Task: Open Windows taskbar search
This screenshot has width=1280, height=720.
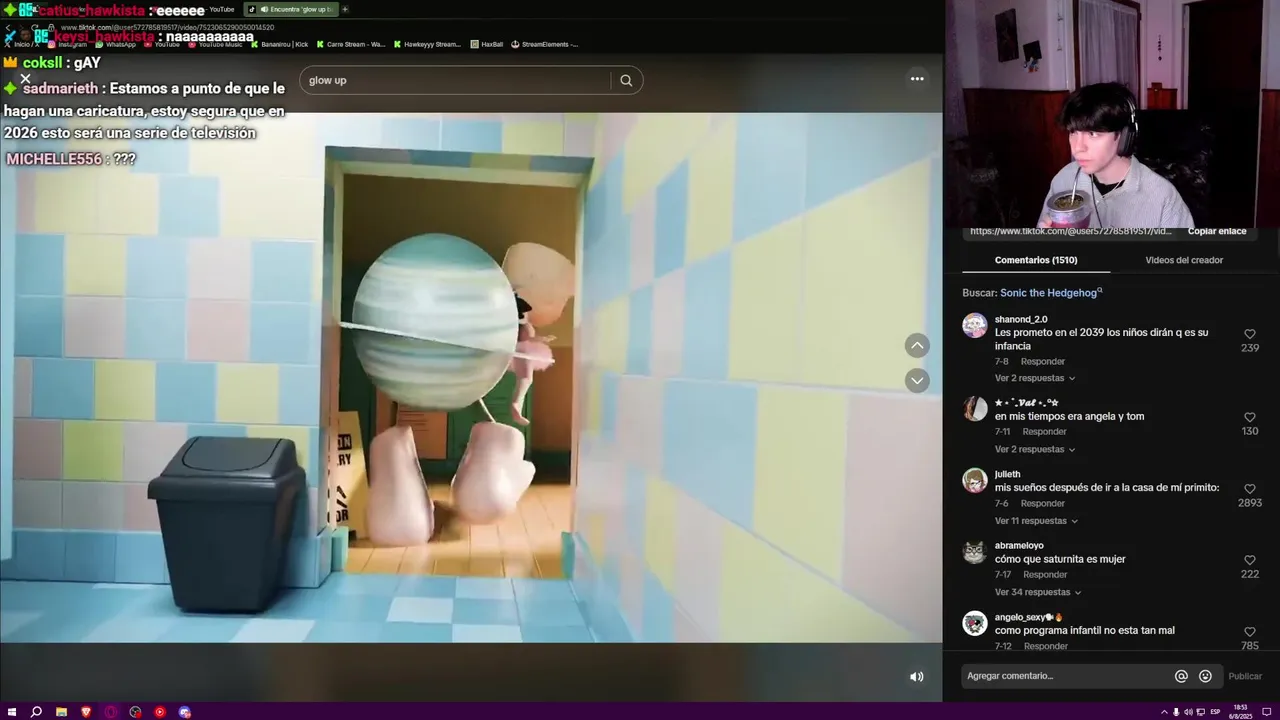Action: [36, 712]
